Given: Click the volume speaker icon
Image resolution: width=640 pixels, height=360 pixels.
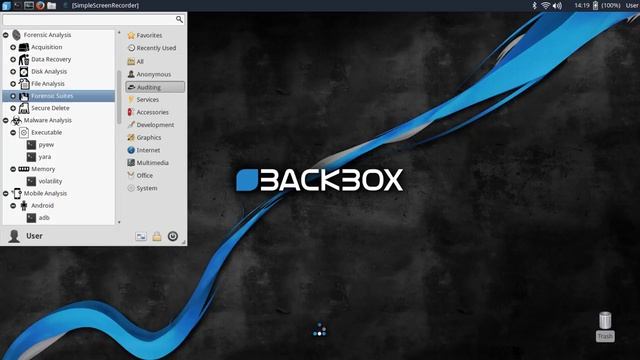Looking at the screenshot, I should click(557, 5).
